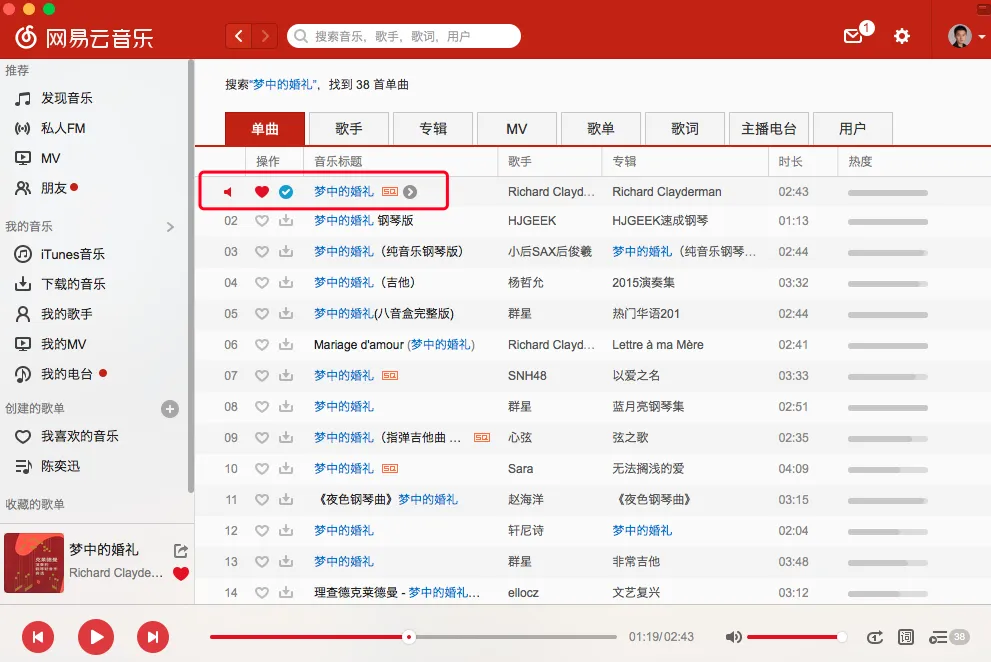The image size is (991, 662).
Task: Click the add playlist plus icon
Action: [170, 408]
